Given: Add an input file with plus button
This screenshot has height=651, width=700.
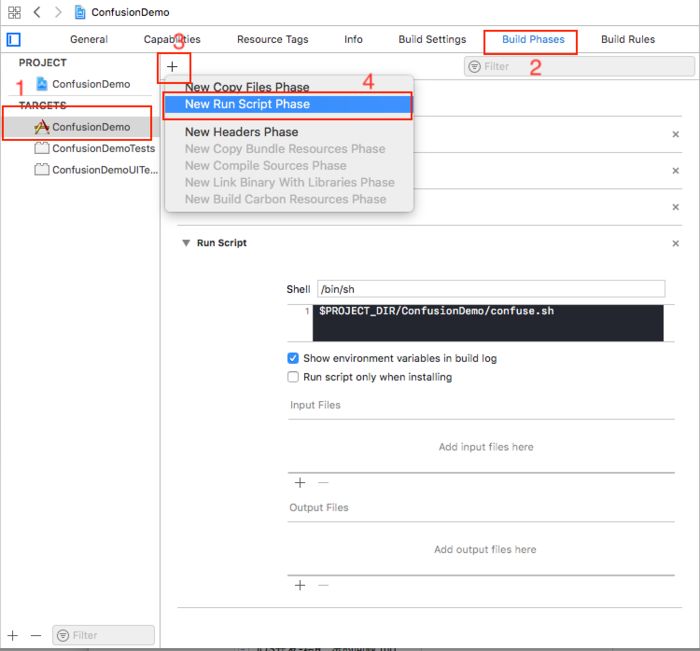Looking at the screenshot, I should point(300,482).
